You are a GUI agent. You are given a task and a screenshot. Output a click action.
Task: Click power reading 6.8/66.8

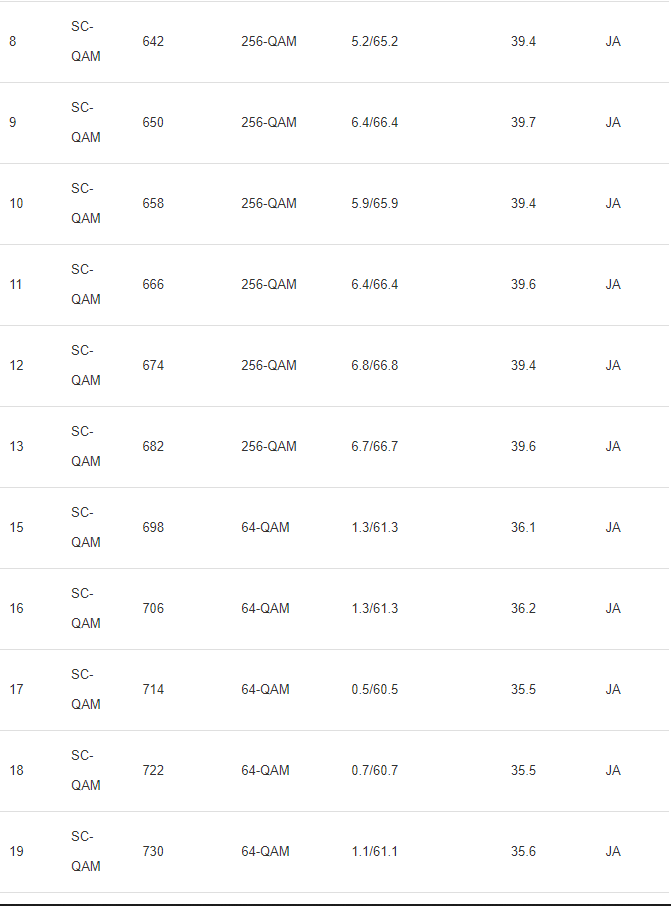[374, 366]
